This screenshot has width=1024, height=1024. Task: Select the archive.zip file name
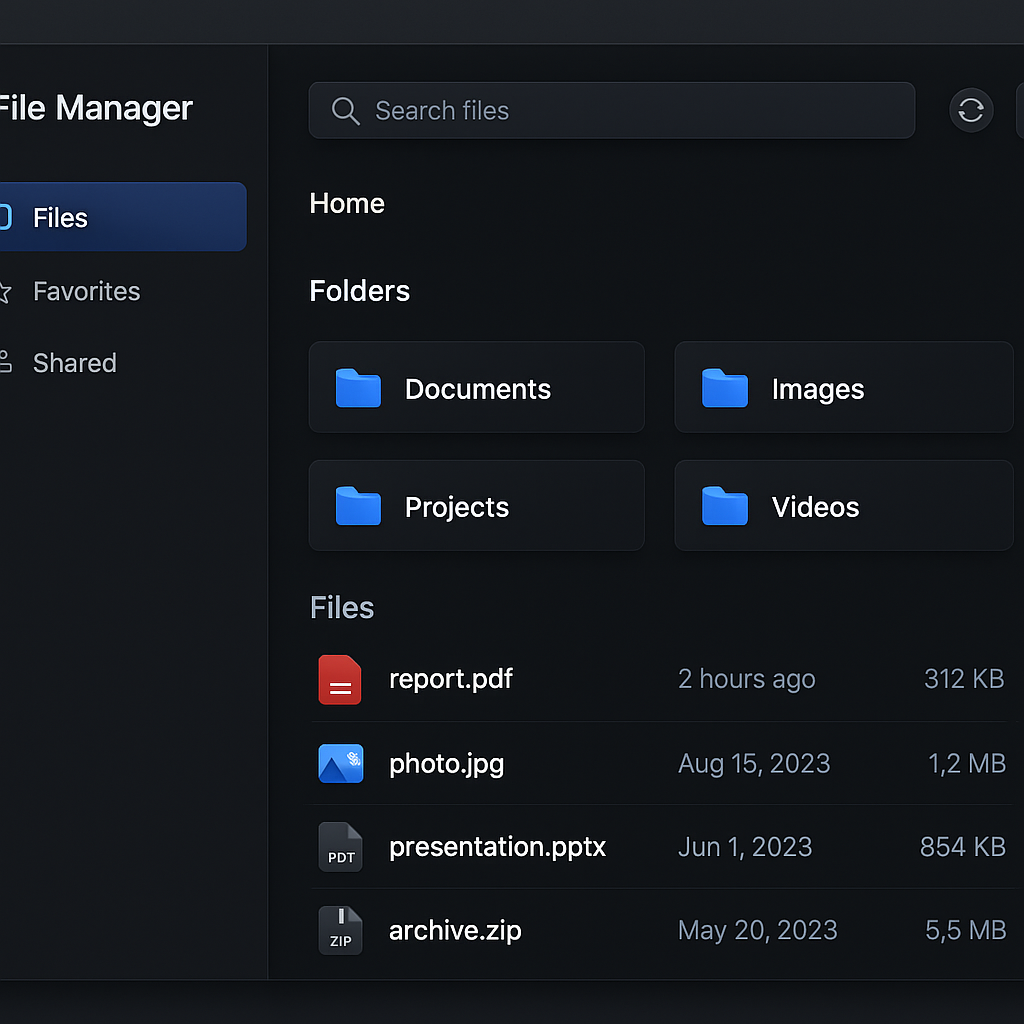point(455,930)
